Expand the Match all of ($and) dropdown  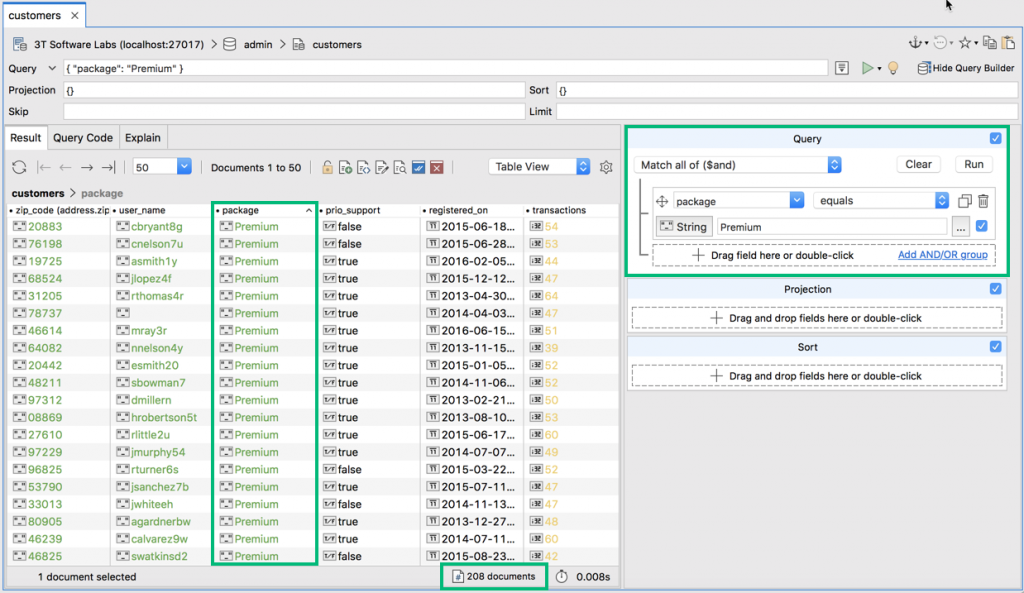tap(737, 165)
